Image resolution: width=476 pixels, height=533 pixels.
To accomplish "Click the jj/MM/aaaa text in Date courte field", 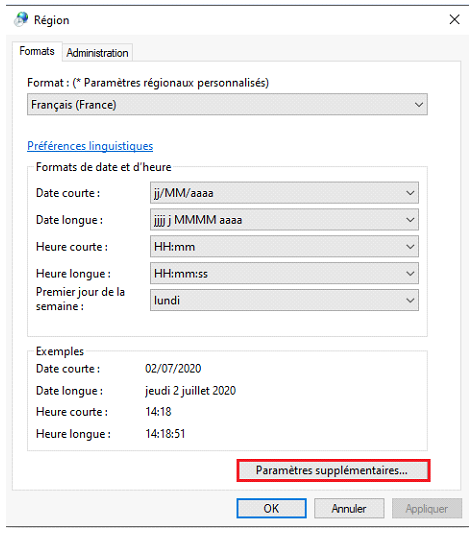I will (184, 193).
